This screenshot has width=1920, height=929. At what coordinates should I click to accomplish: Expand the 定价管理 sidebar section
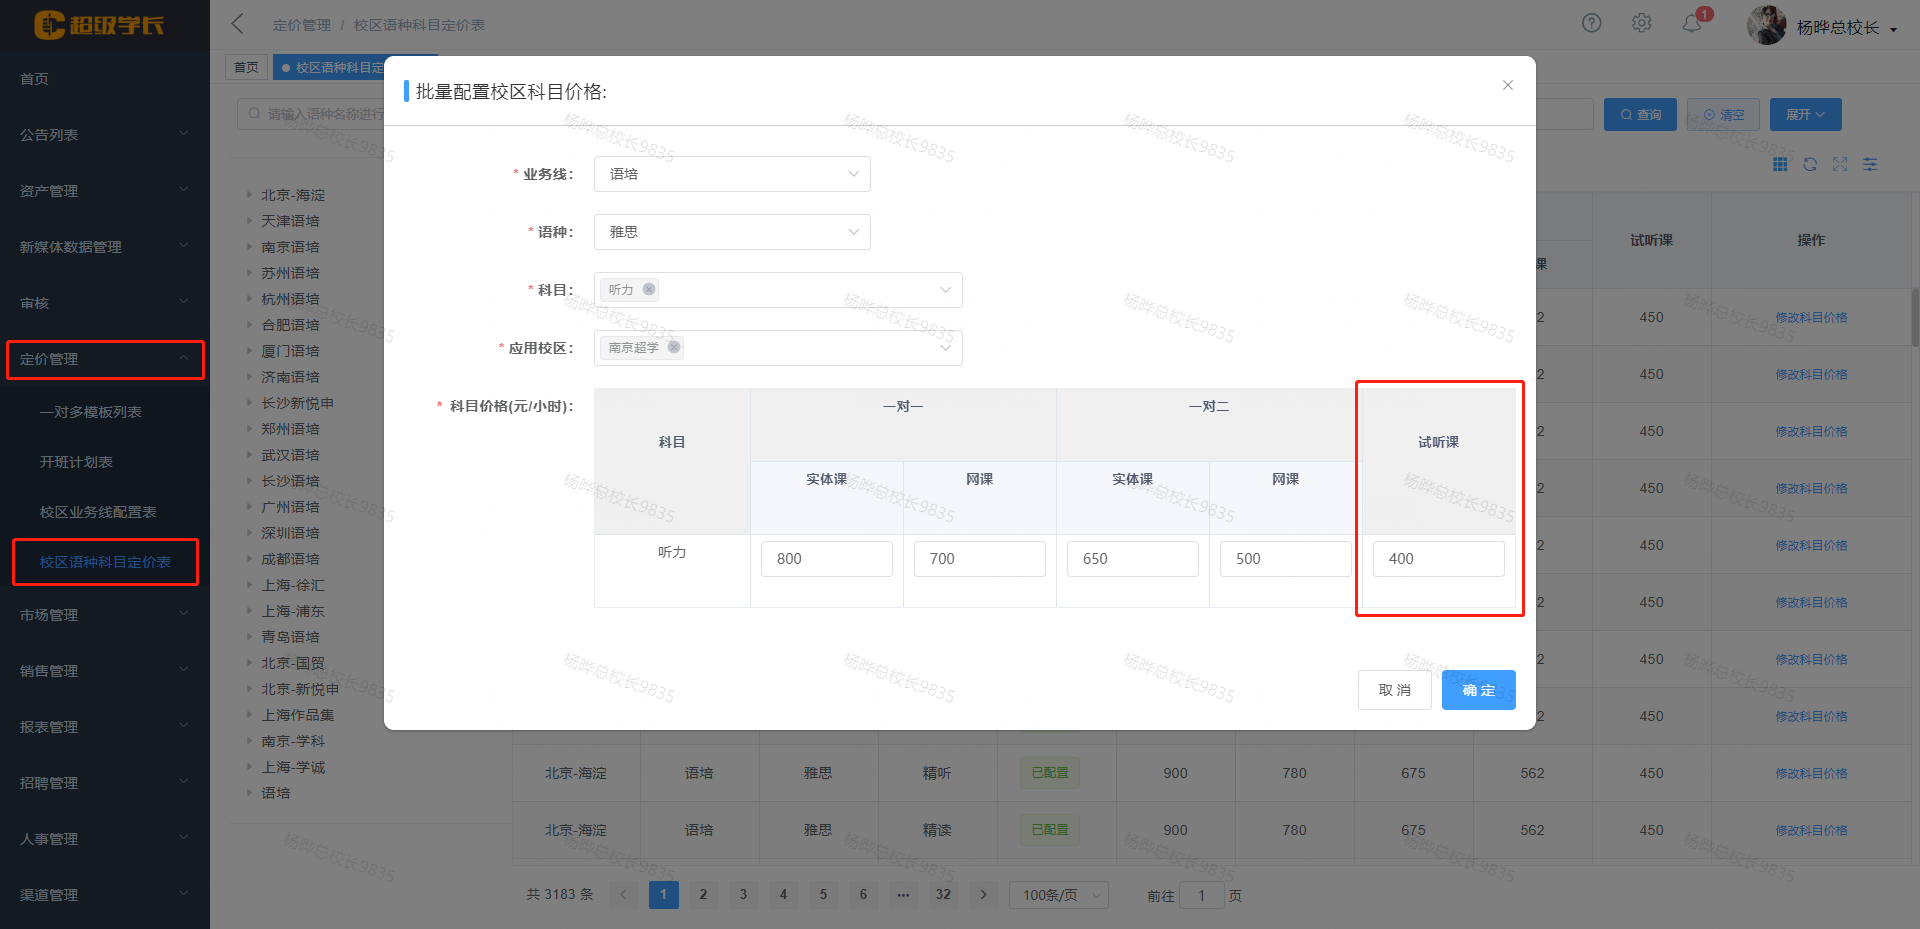pos(105,359)
